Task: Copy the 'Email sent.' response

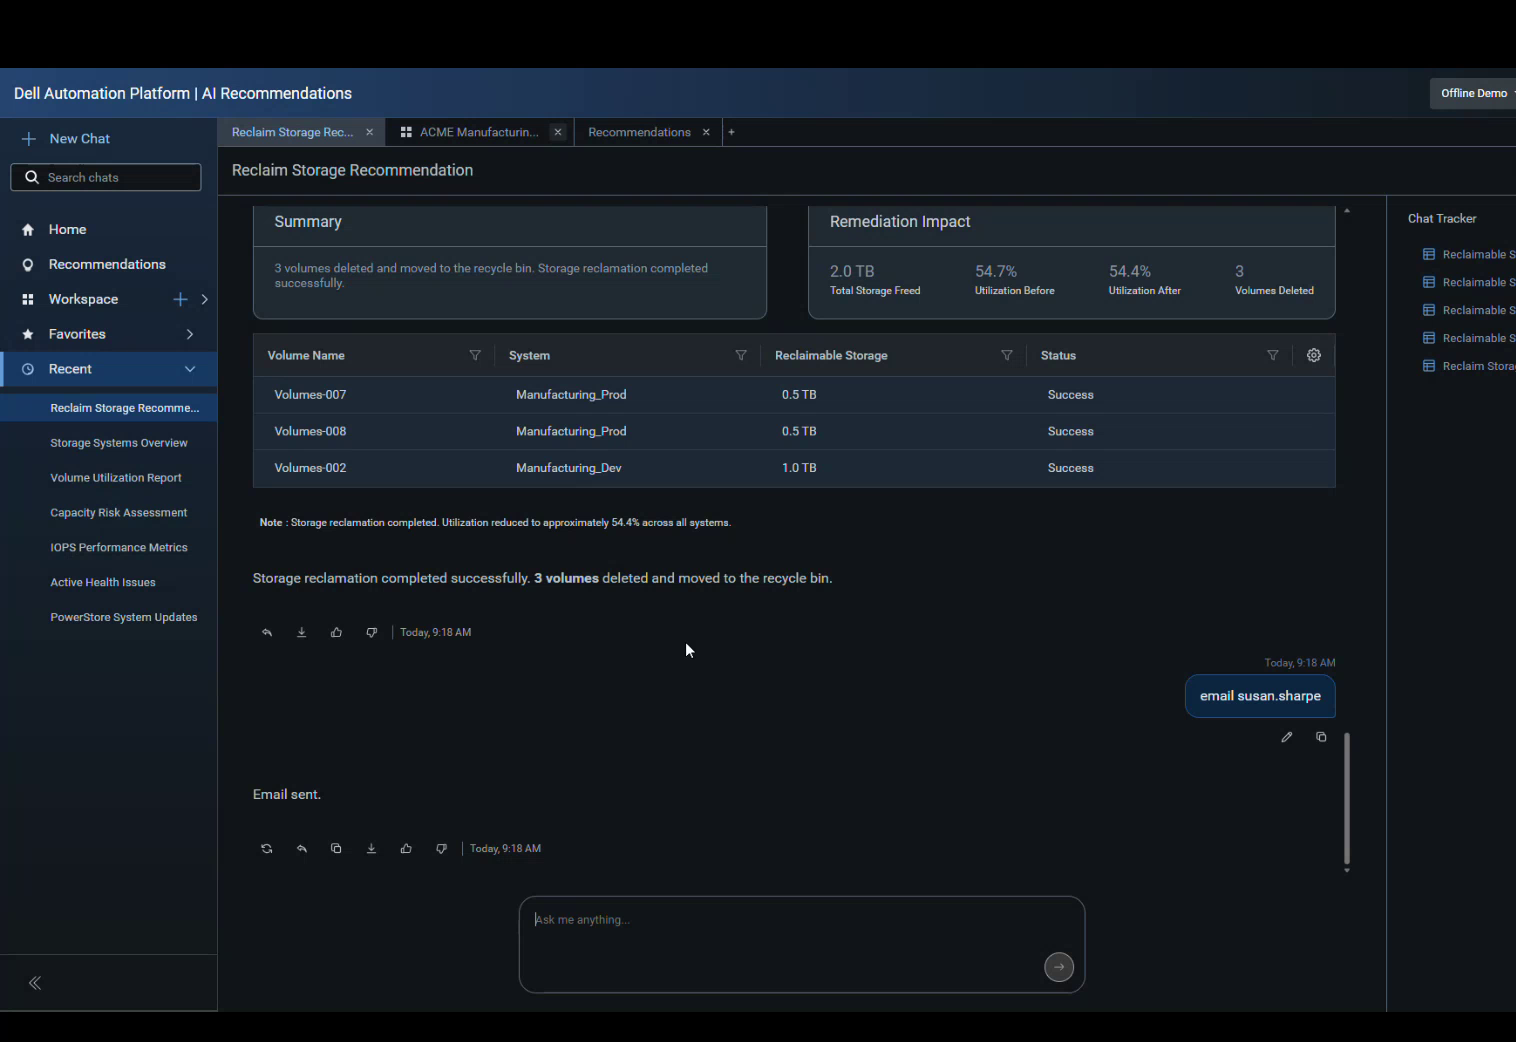Action: (x=337, y=848)
